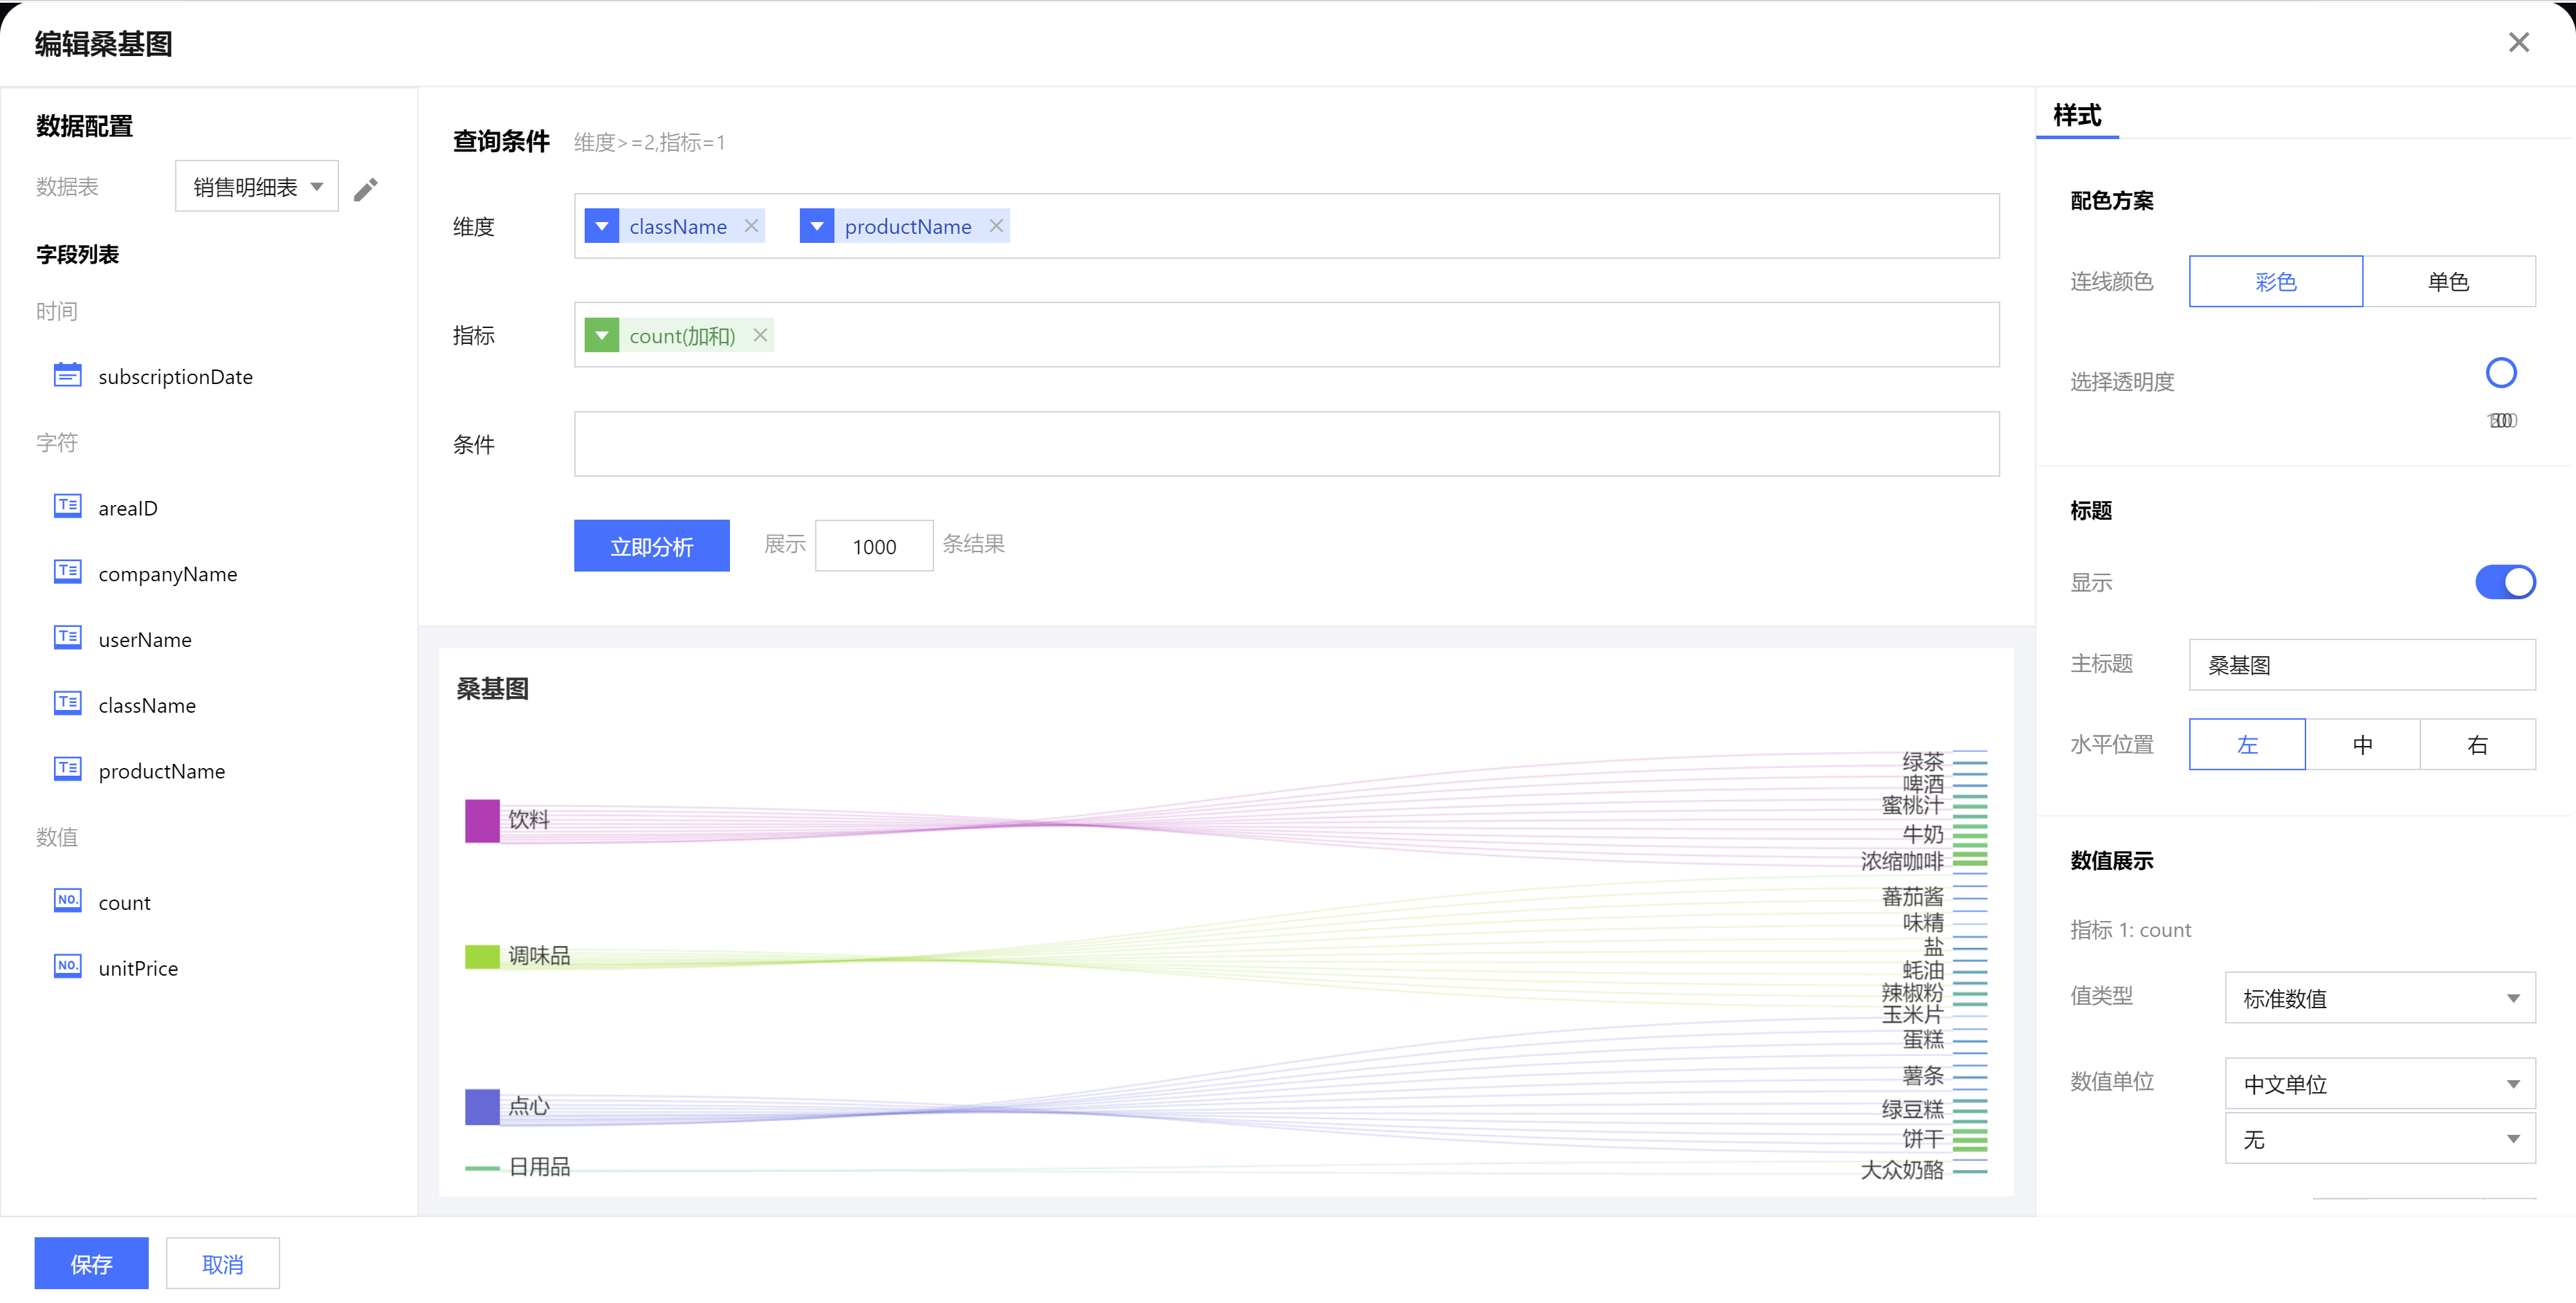Open the 销售明细表 data table dropdown
This screenshot has width=2576, height=1303.
pos(257,187)
